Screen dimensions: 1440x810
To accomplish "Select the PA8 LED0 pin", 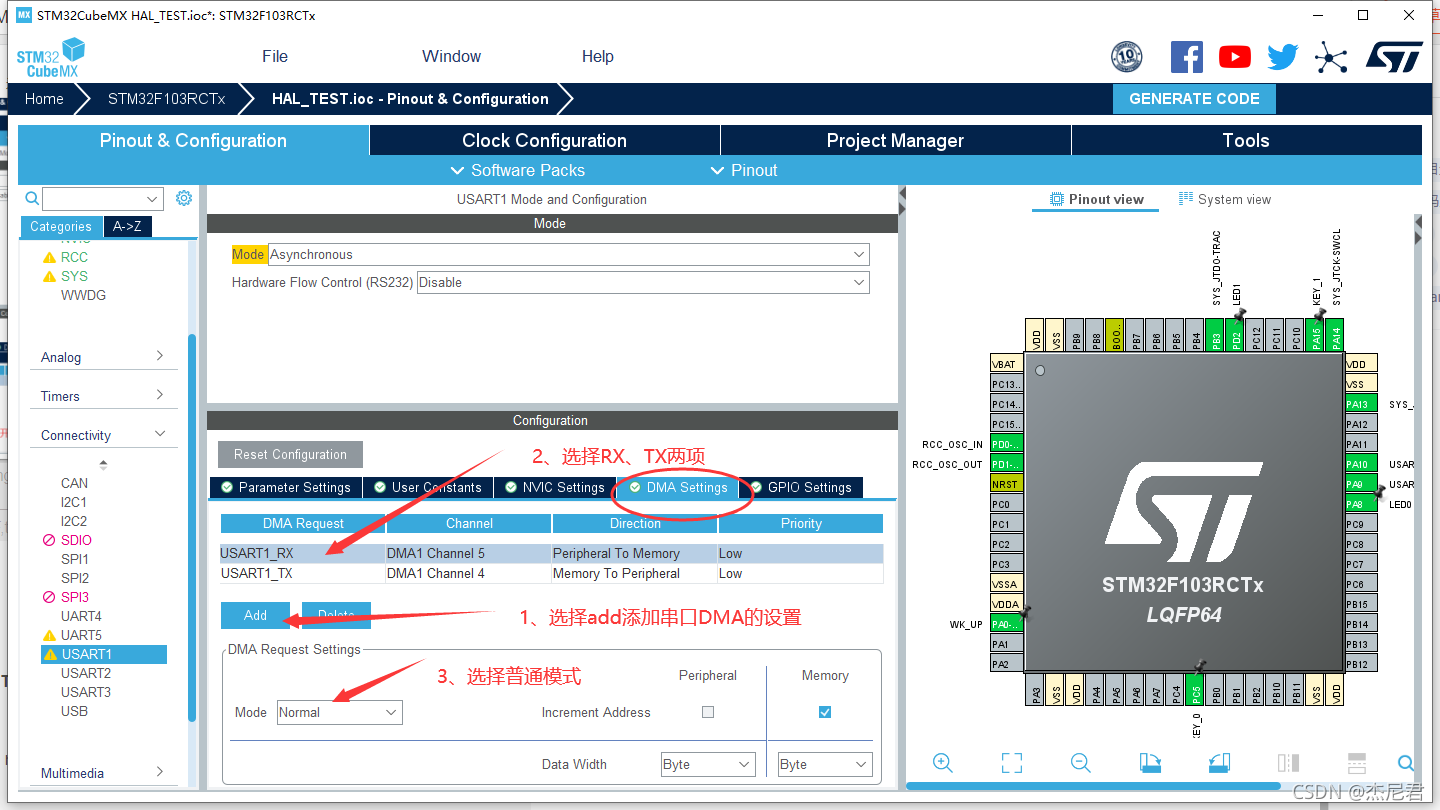I will click(x=1361, y=504).
